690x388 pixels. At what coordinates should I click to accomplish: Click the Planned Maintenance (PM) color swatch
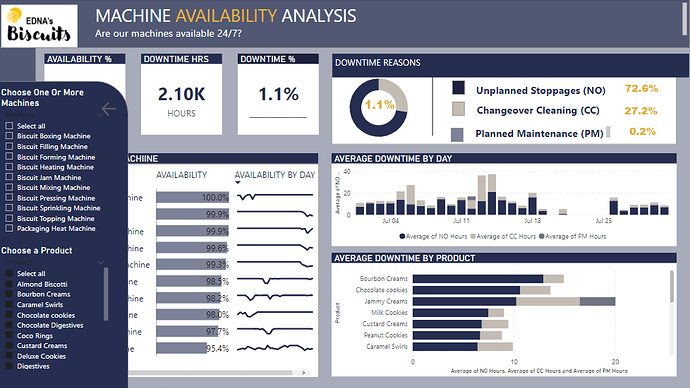click(x=457, y=135)
